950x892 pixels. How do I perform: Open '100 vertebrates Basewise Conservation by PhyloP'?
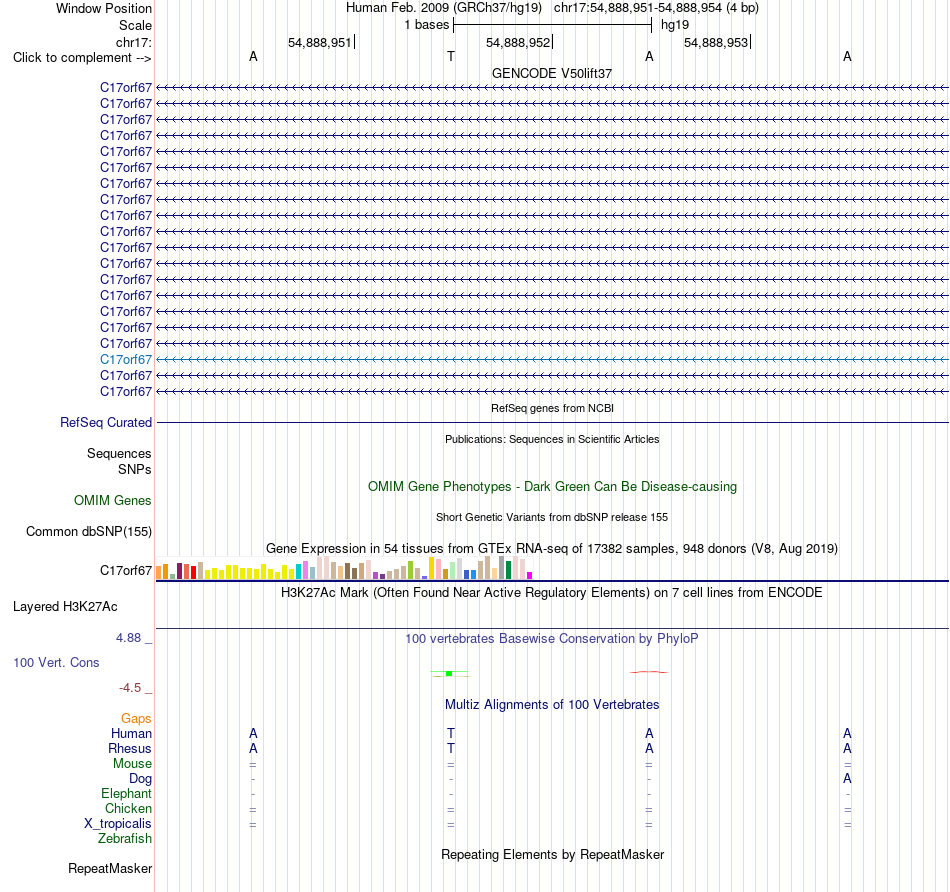[x=552, y=639]
